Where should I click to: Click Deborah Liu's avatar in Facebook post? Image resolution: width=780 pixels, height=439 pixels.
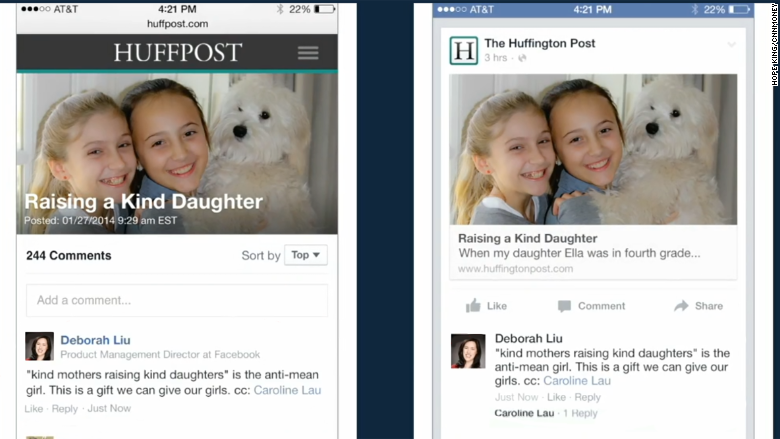coord(468,351)
